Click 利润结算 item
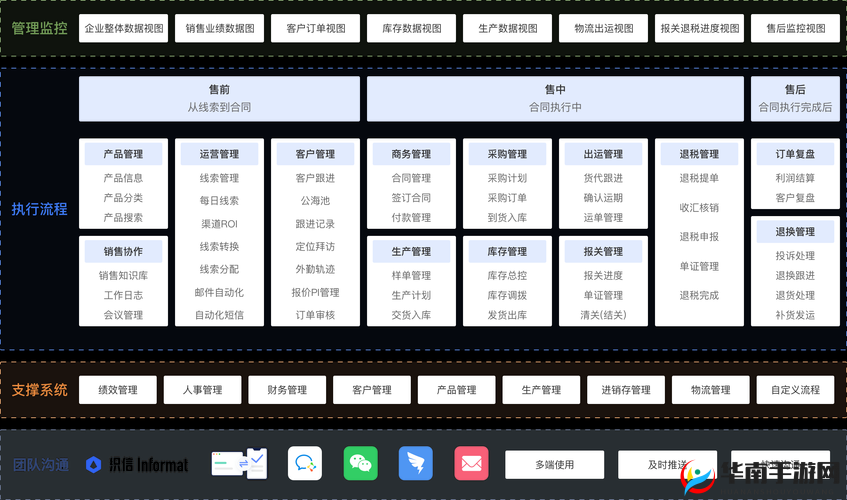This screenshot has width=847, height=500. tap(795, 178)
